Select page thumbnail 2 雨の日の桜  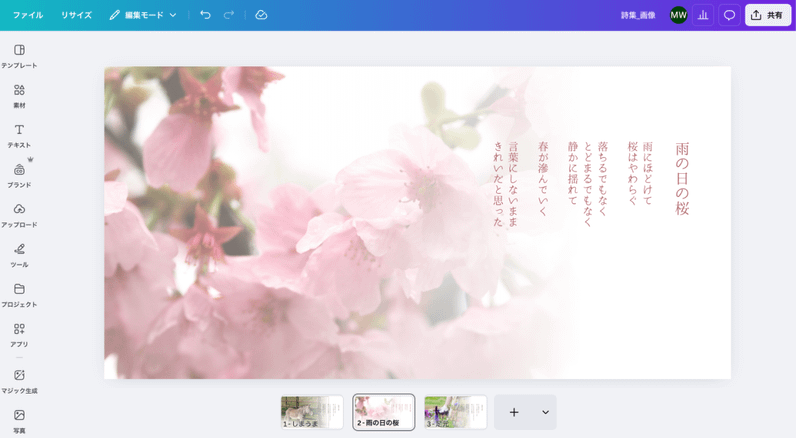[x=384, y=412]
